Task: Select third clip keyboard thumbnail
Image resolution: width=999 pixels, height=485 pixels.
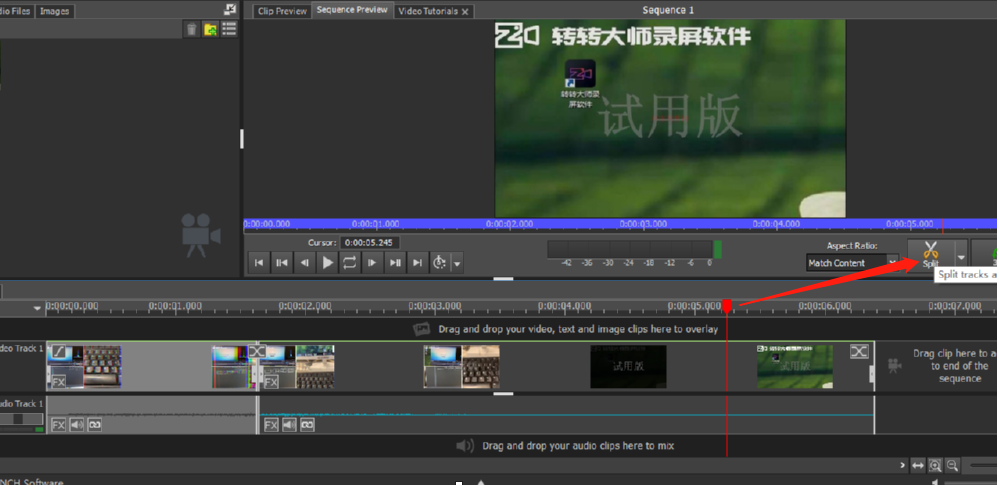Action: (x=462, y=366)
